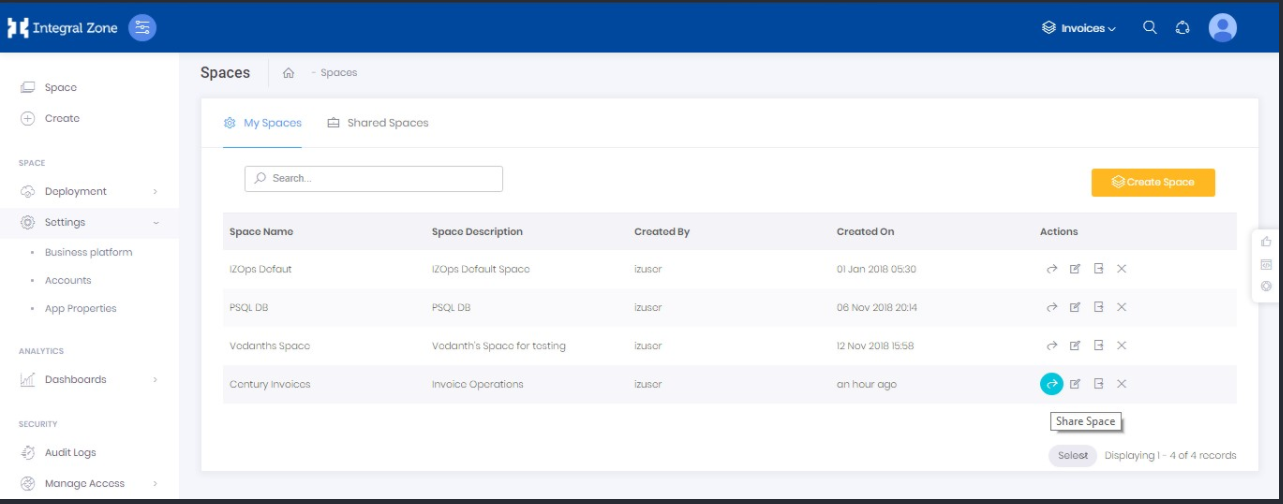Image resolution: width=1283 pixels, height=504 pixels.
Task: Share Vedanths Space
Action: pyautogui.click(x=1051, y=345)
